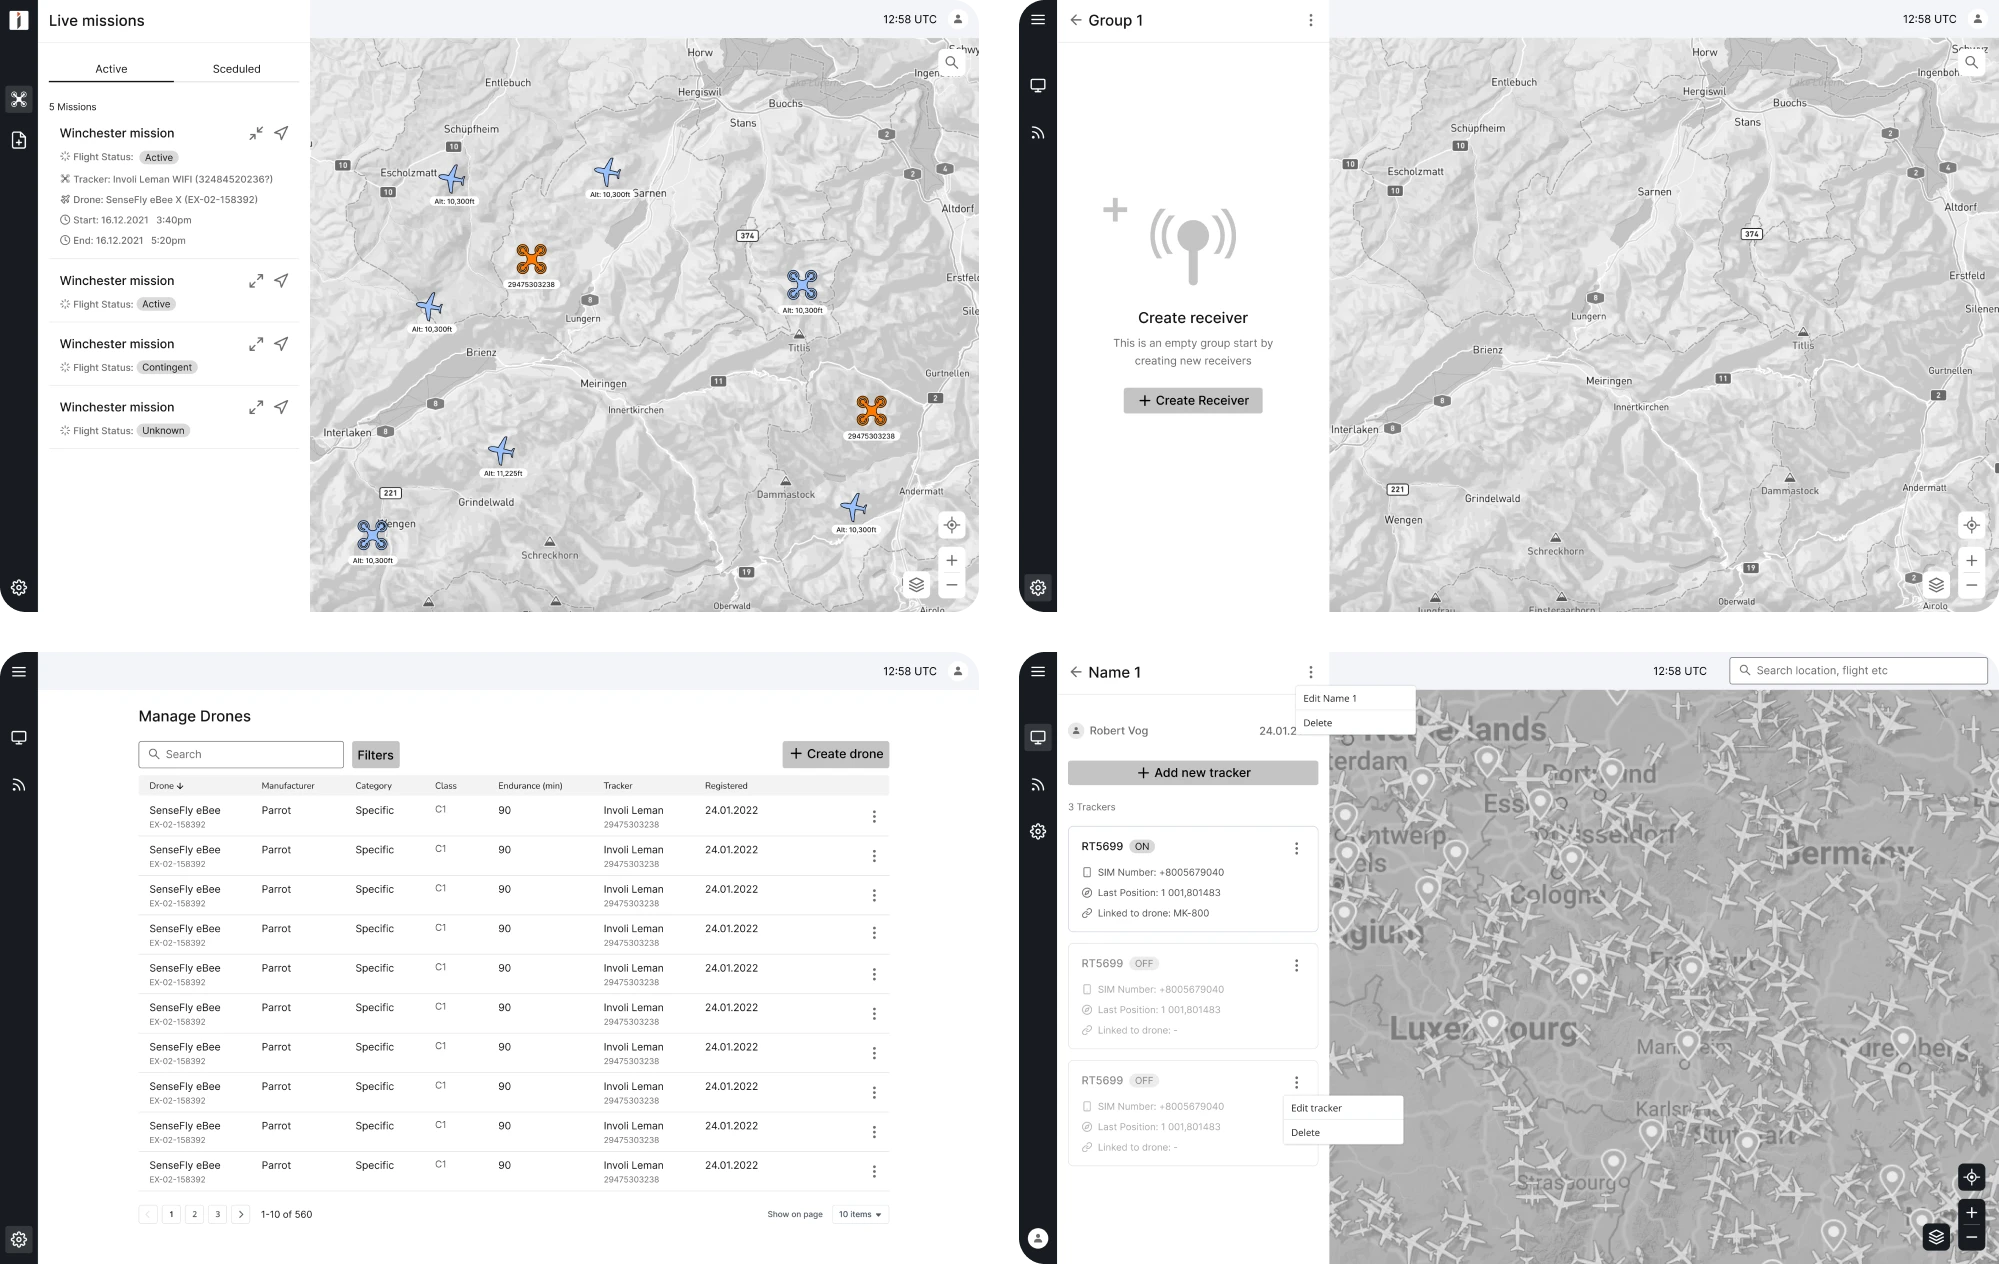Click the add document icon in left sidebar
The image size is (1999, 1264).
click(x=19, y=141)
